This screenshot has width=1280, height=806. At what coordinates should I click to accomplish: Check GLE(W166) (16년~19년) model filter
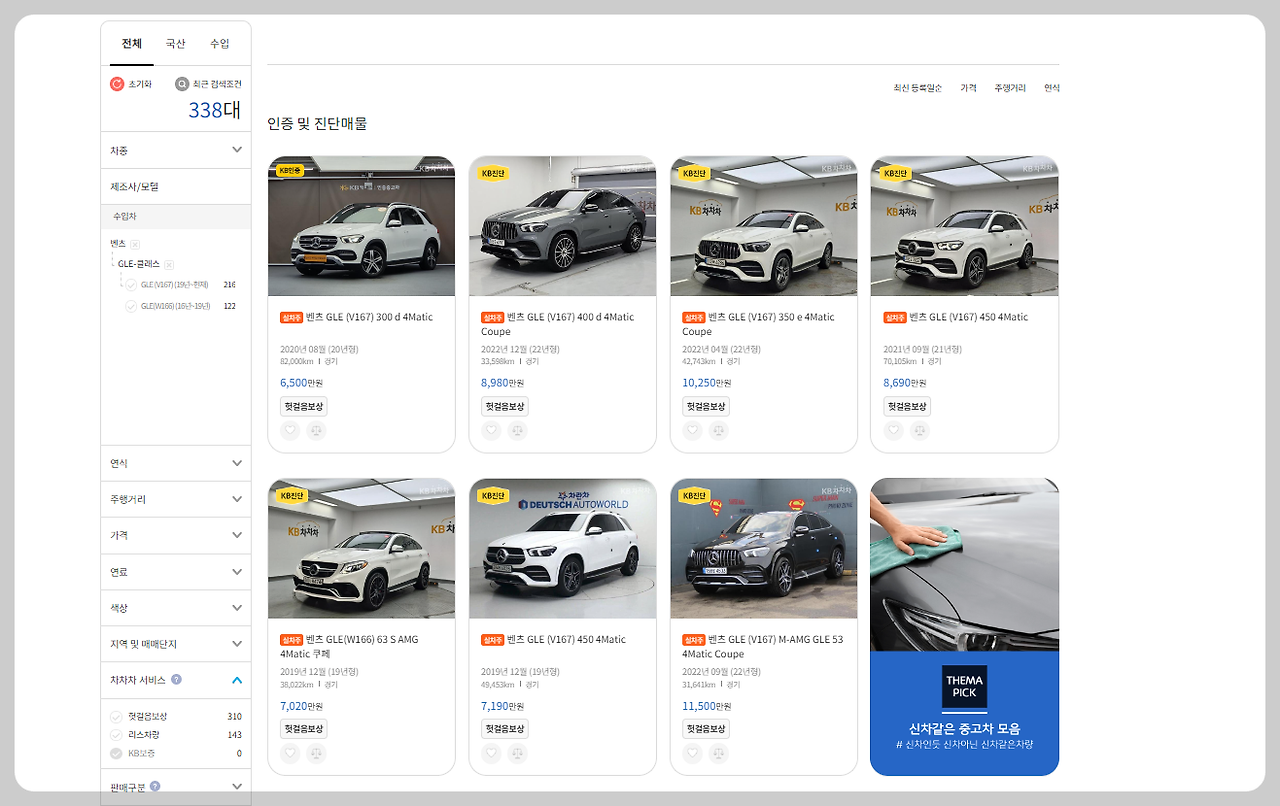pyautogui.click(x=130, y=306)
